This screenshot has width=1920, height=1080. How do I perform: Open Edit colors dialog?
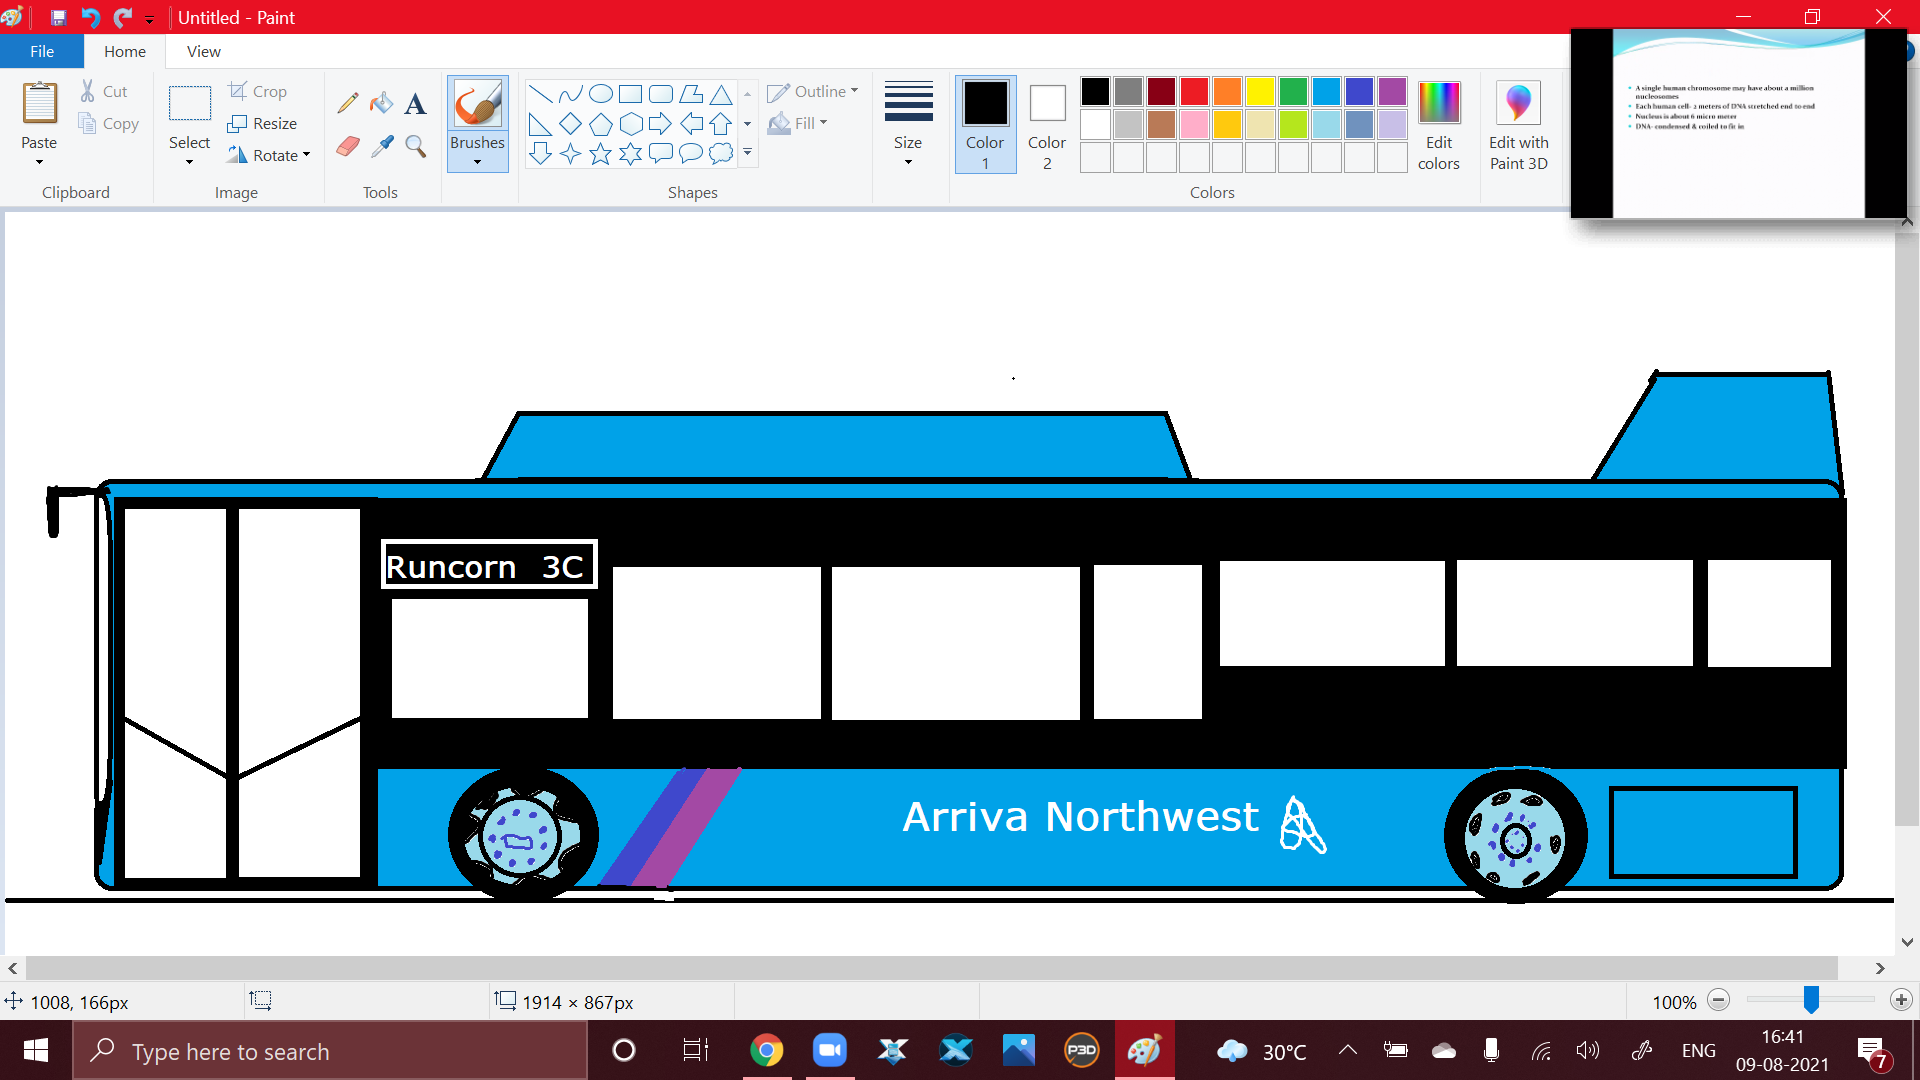[x=1439, y=126]
